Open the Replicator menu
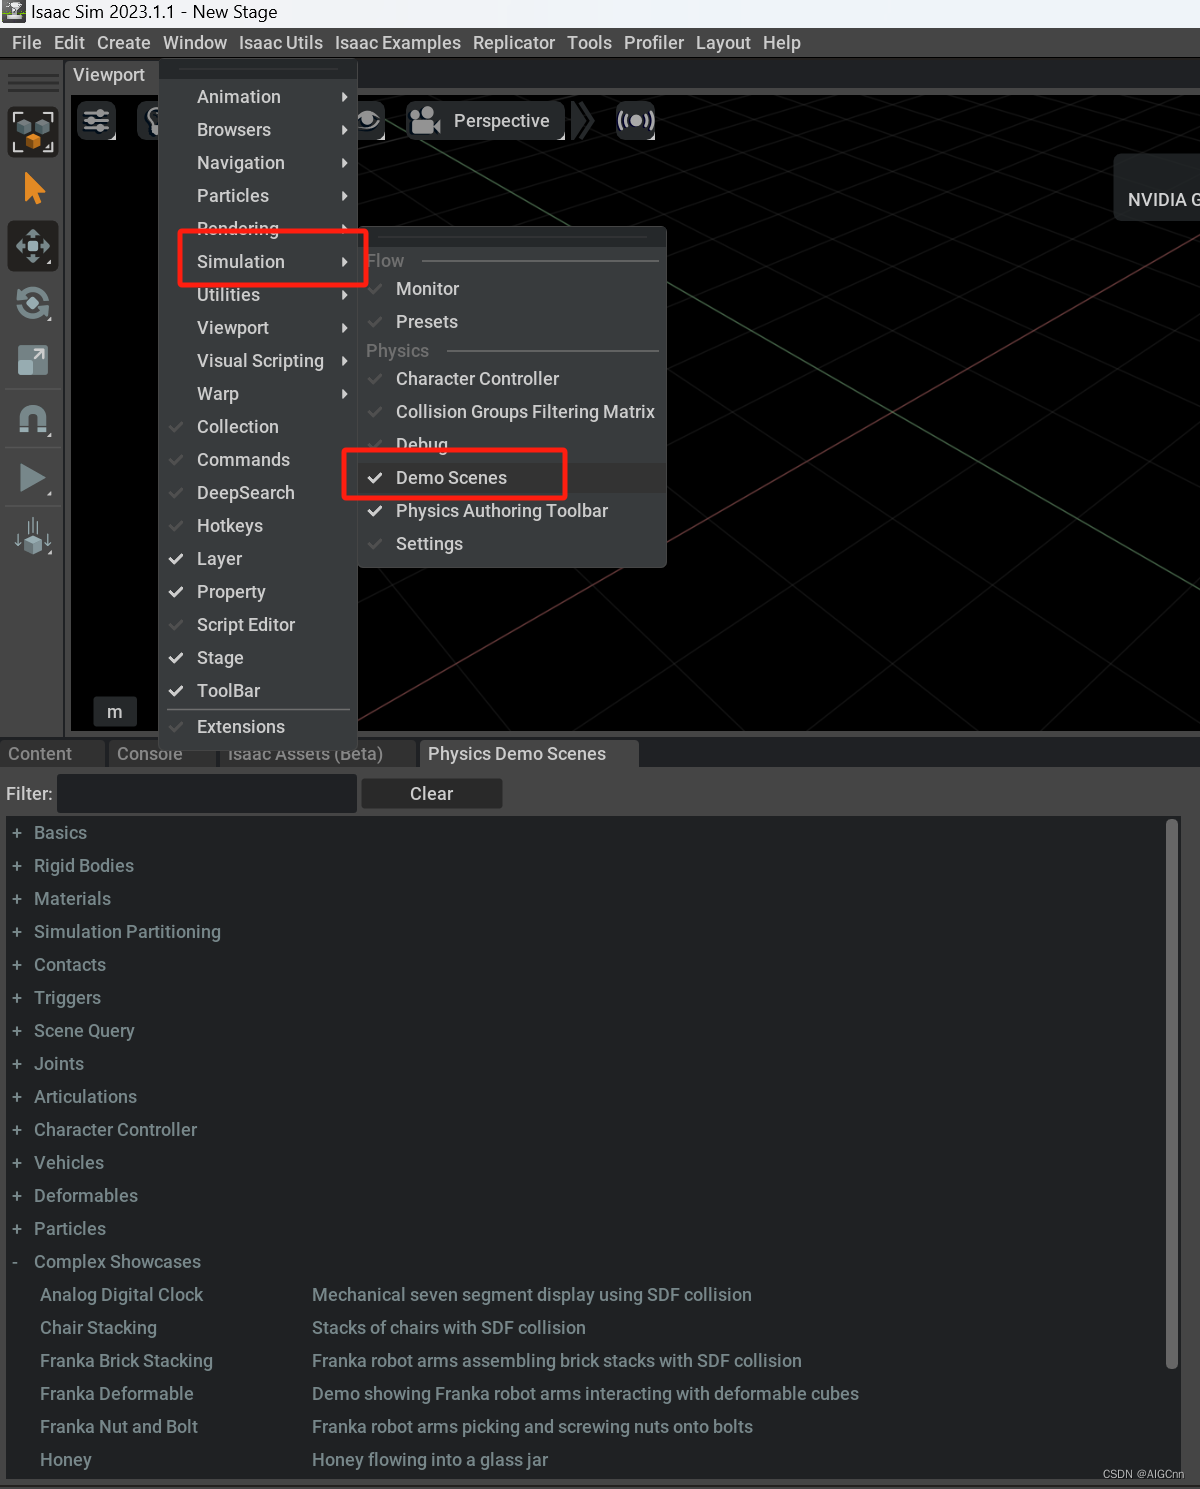 (x=513, y=43)
